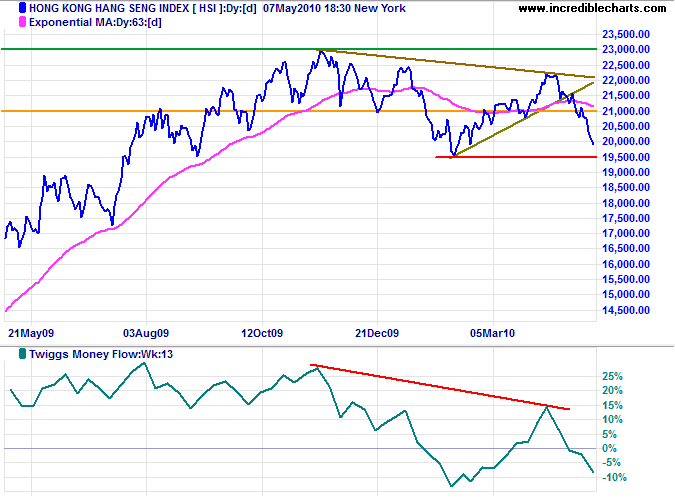Click the 15,500.00 price axis label
The height and width of the screenshot is (500, 675).
click(625, 279)
